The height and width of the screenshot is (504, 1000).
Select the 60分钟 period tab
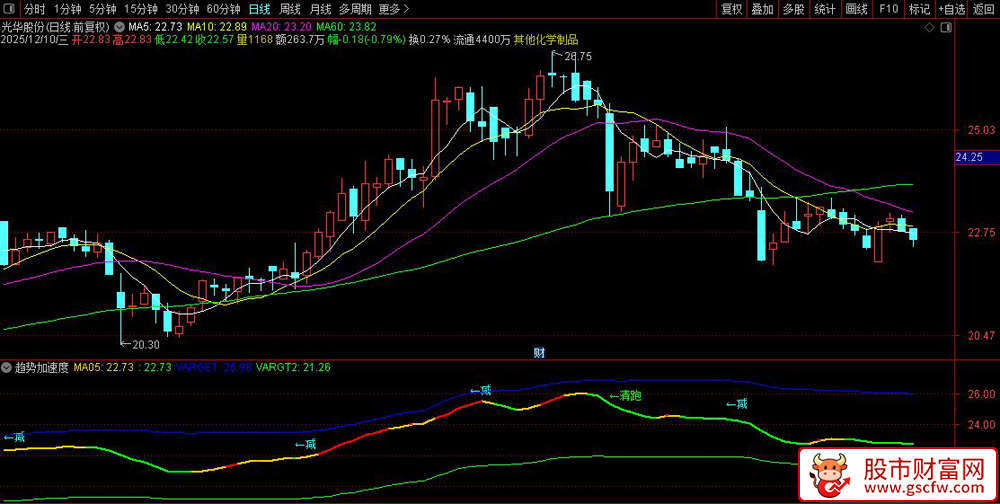223,9
